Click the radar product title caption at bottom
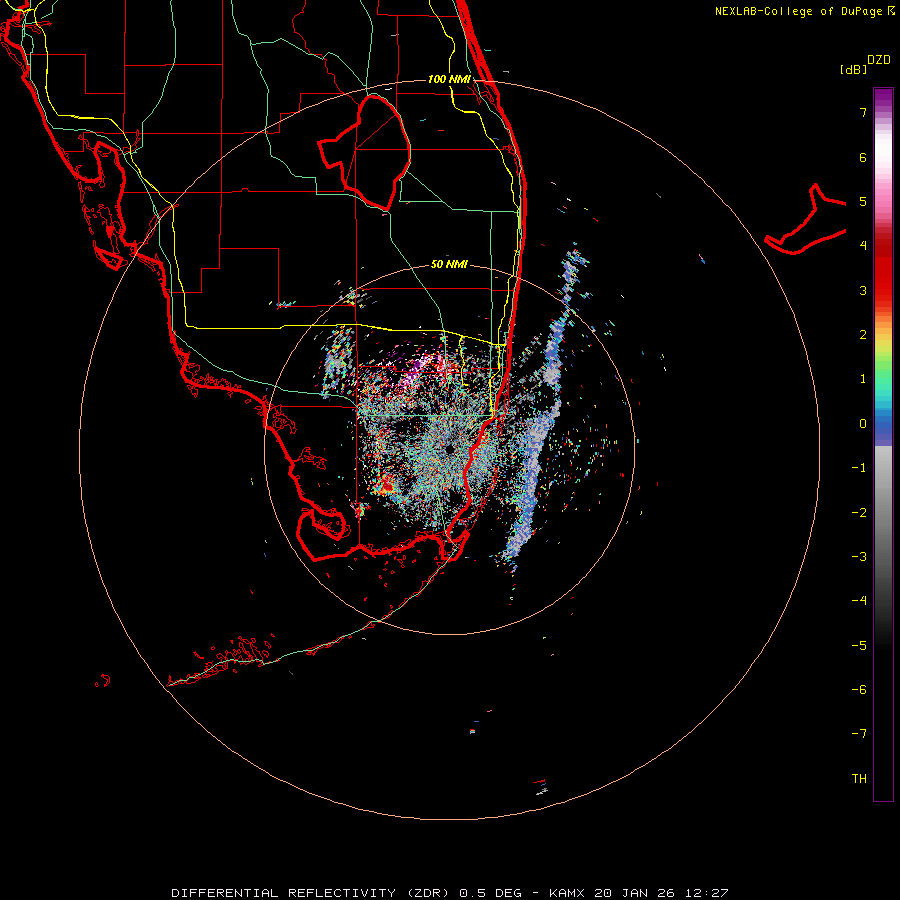900x900 pixels. pyautogui.click(x=450, y=893)
